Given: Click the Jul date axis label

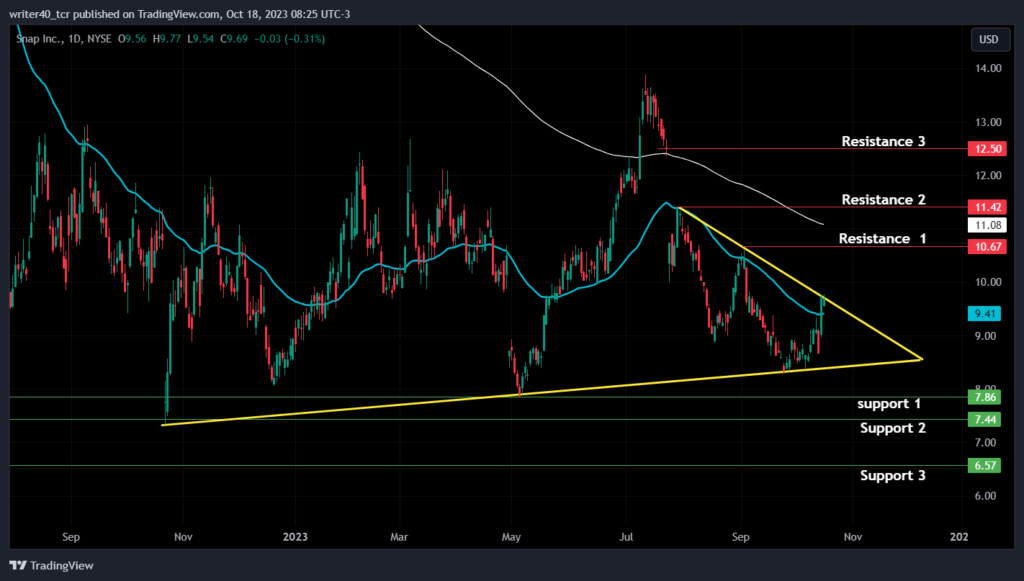Looking at the screenshot, I should tap(626, 537).
